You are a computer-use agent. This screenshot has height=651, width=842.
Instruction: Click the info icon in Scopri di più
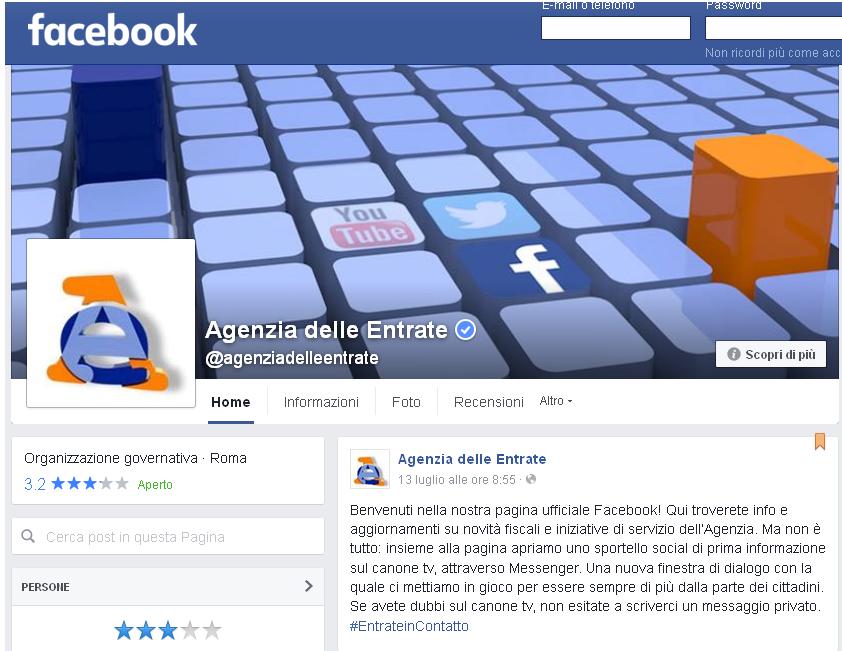point(733,354)
